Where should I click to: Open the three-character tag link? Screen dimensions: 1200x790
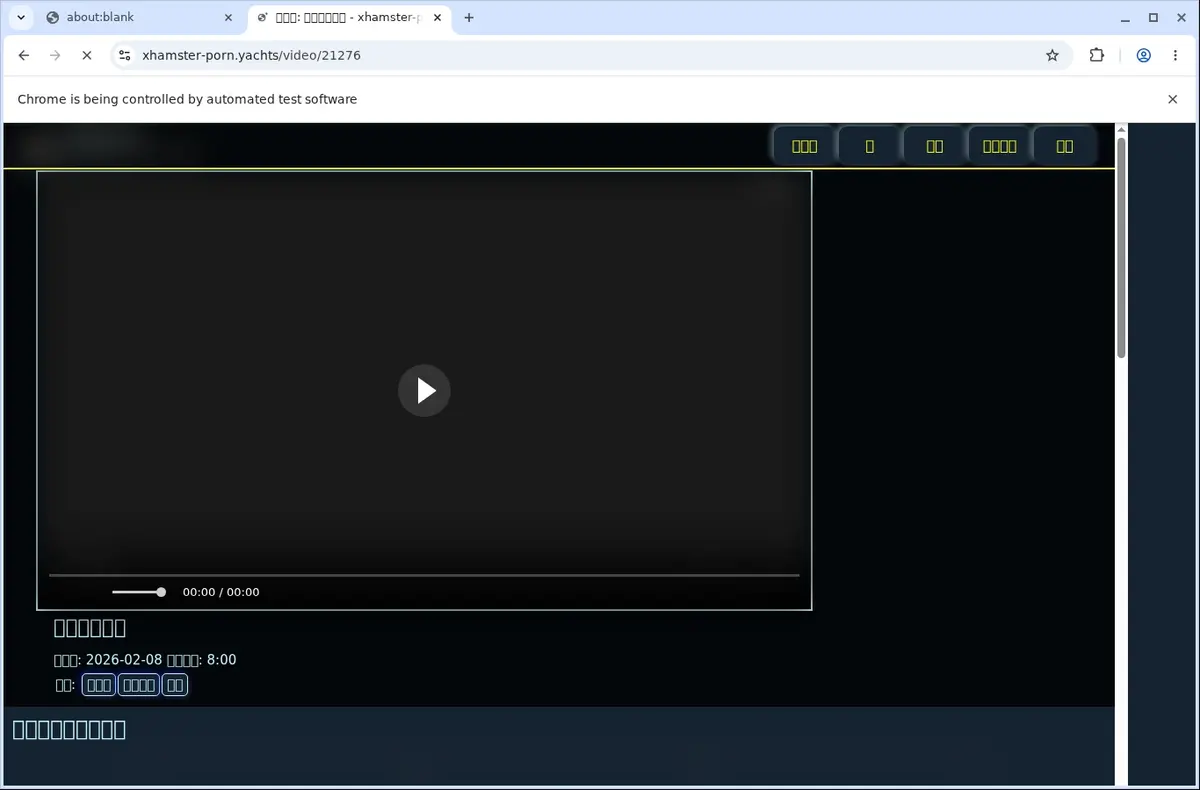pyautogui.click(x=98, y=685)
